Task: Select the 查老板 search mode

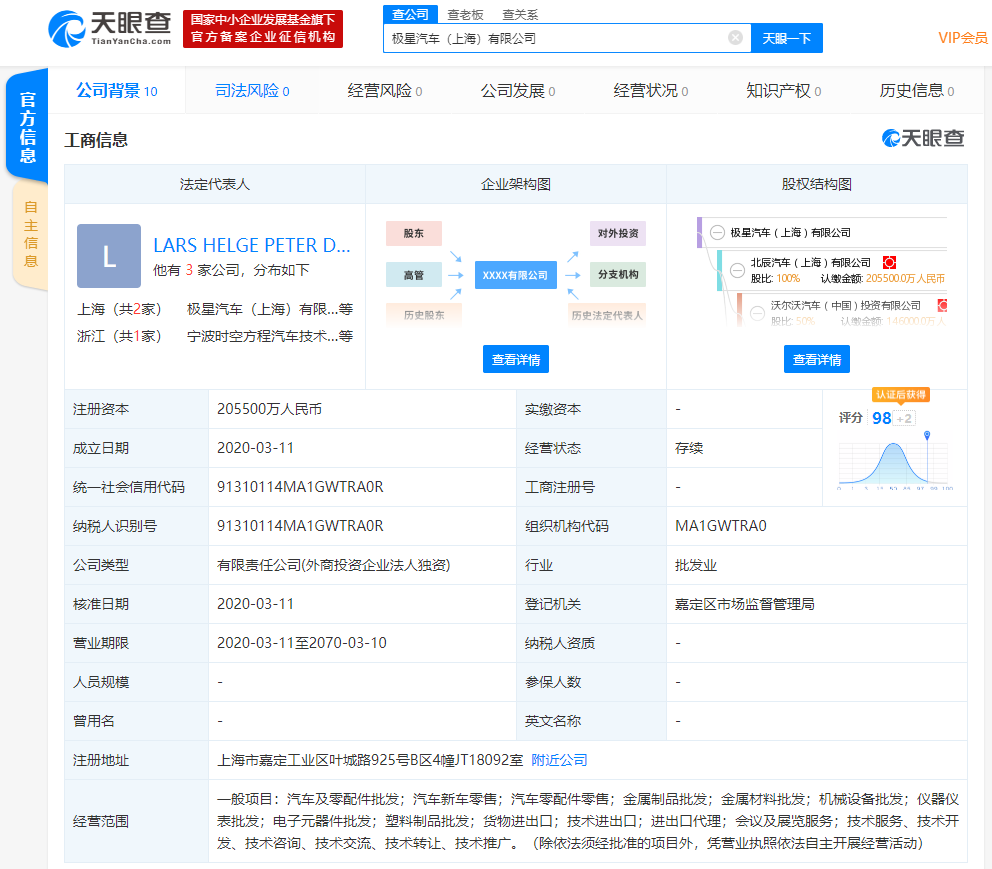Action: [465, 14]
